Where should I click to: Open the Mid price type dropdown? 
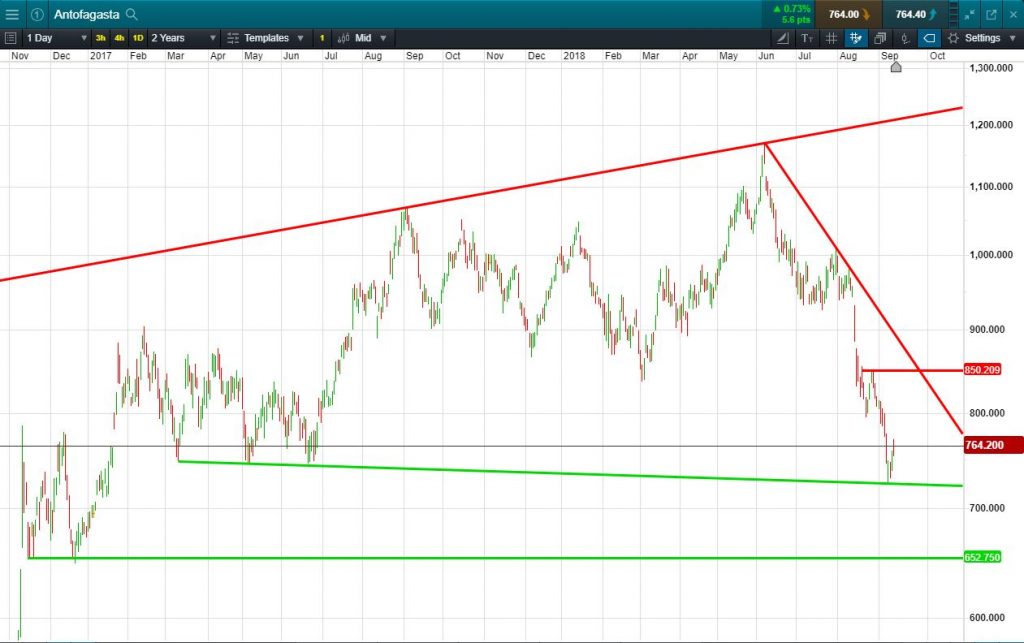362,38
